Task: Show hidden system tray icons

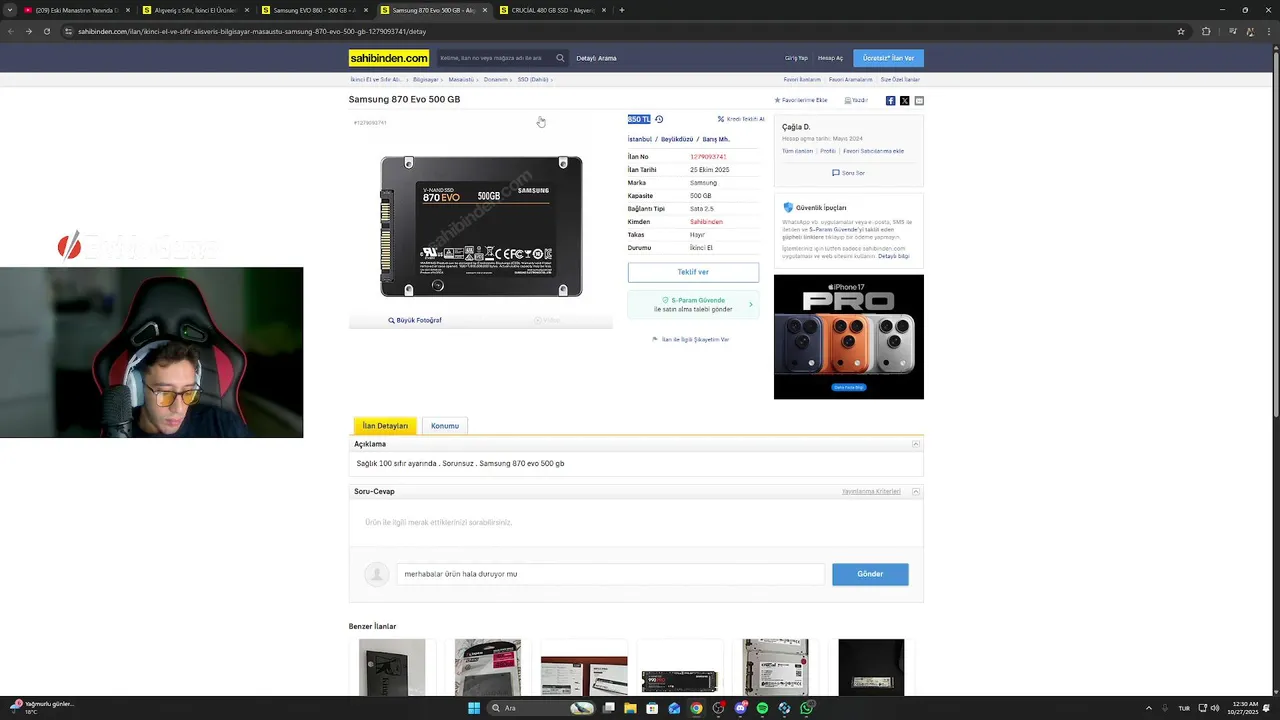Action: (1148, 708)
